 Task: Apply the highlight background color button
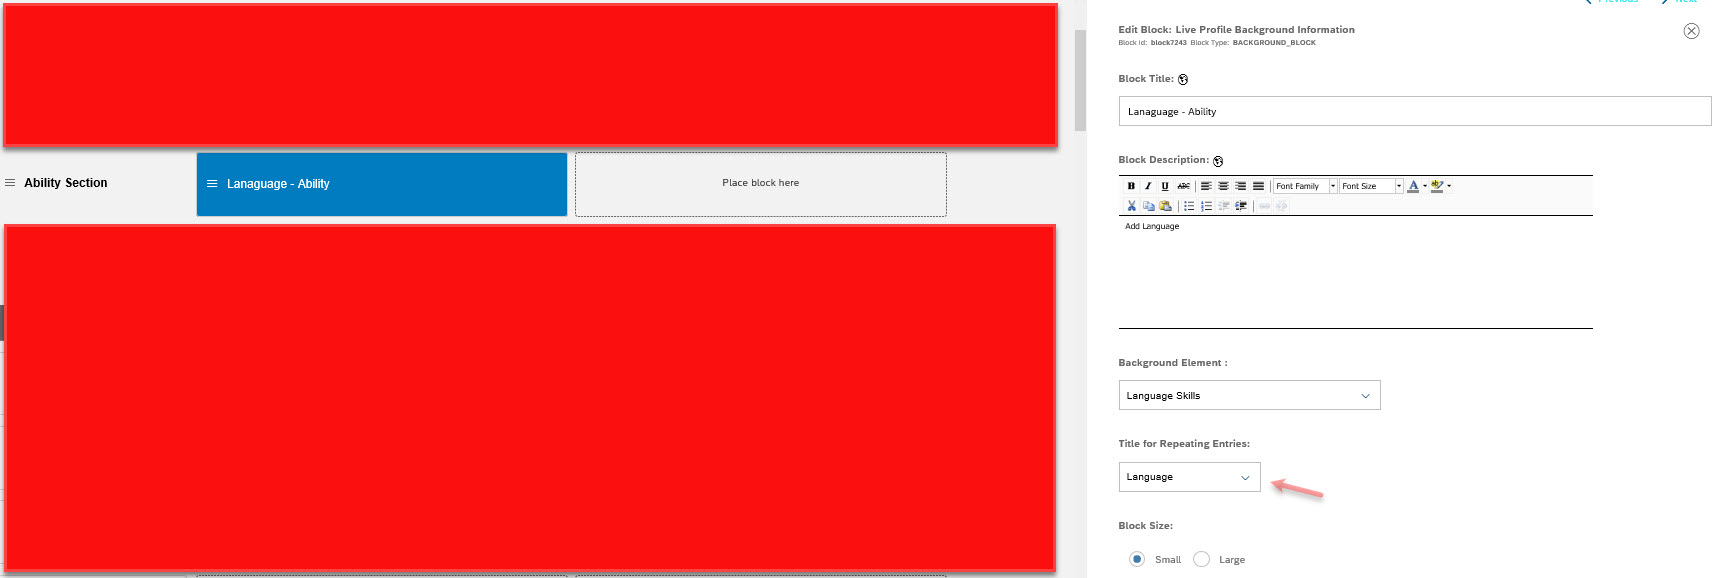[x=1437, y=186]
